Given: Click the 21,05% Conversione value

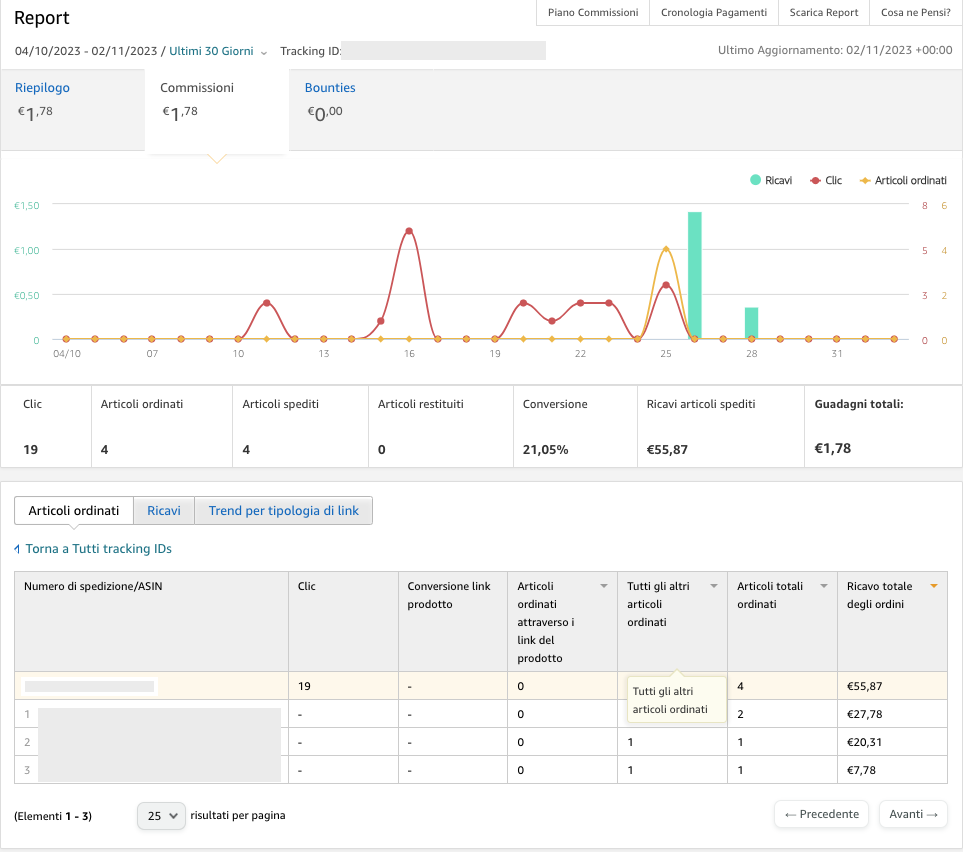Looking at the screenshot, I should [545, 450].
